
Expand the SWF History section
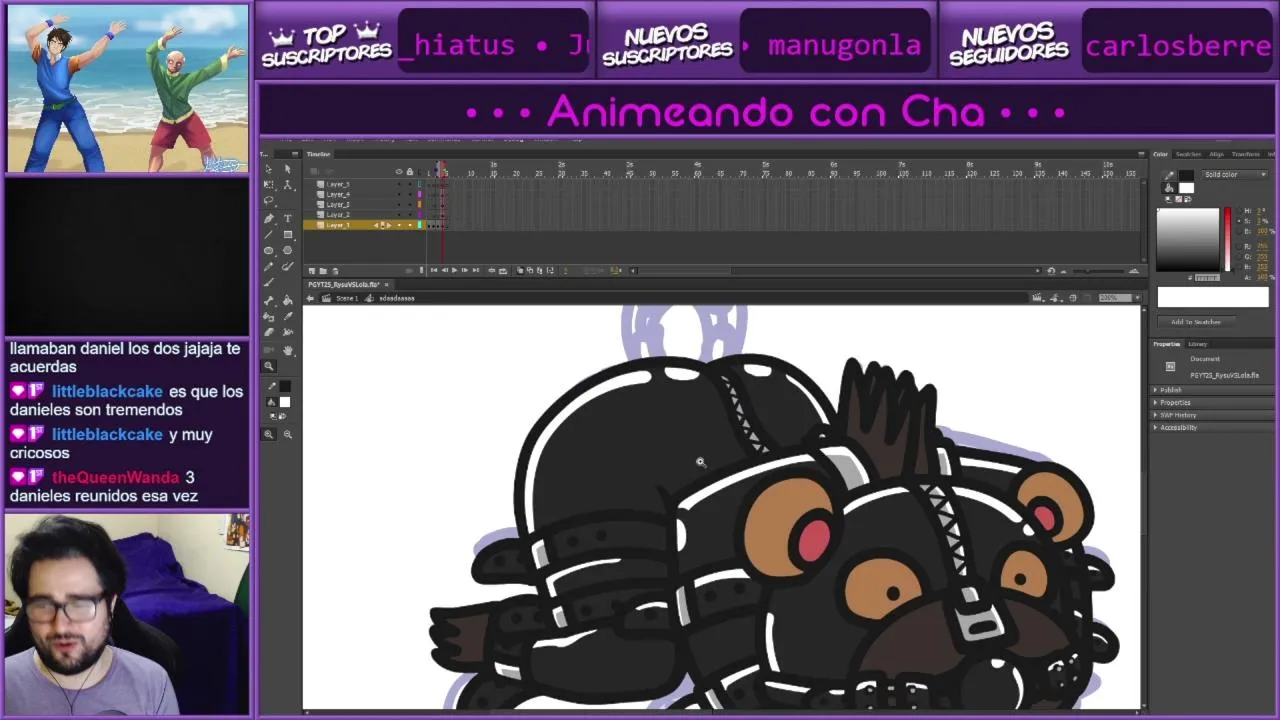coord(1155,415)
